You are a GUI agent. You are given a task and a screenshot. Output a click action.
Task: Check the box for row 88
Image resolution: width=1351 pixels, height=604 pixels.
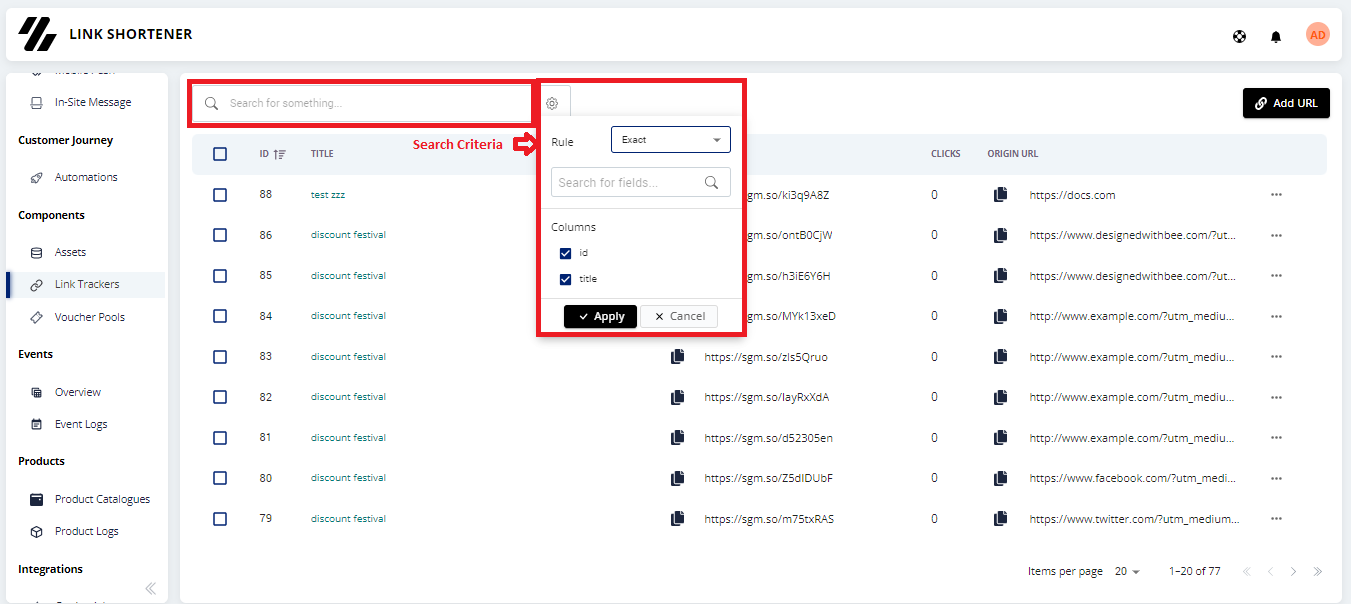coord(220,195)
